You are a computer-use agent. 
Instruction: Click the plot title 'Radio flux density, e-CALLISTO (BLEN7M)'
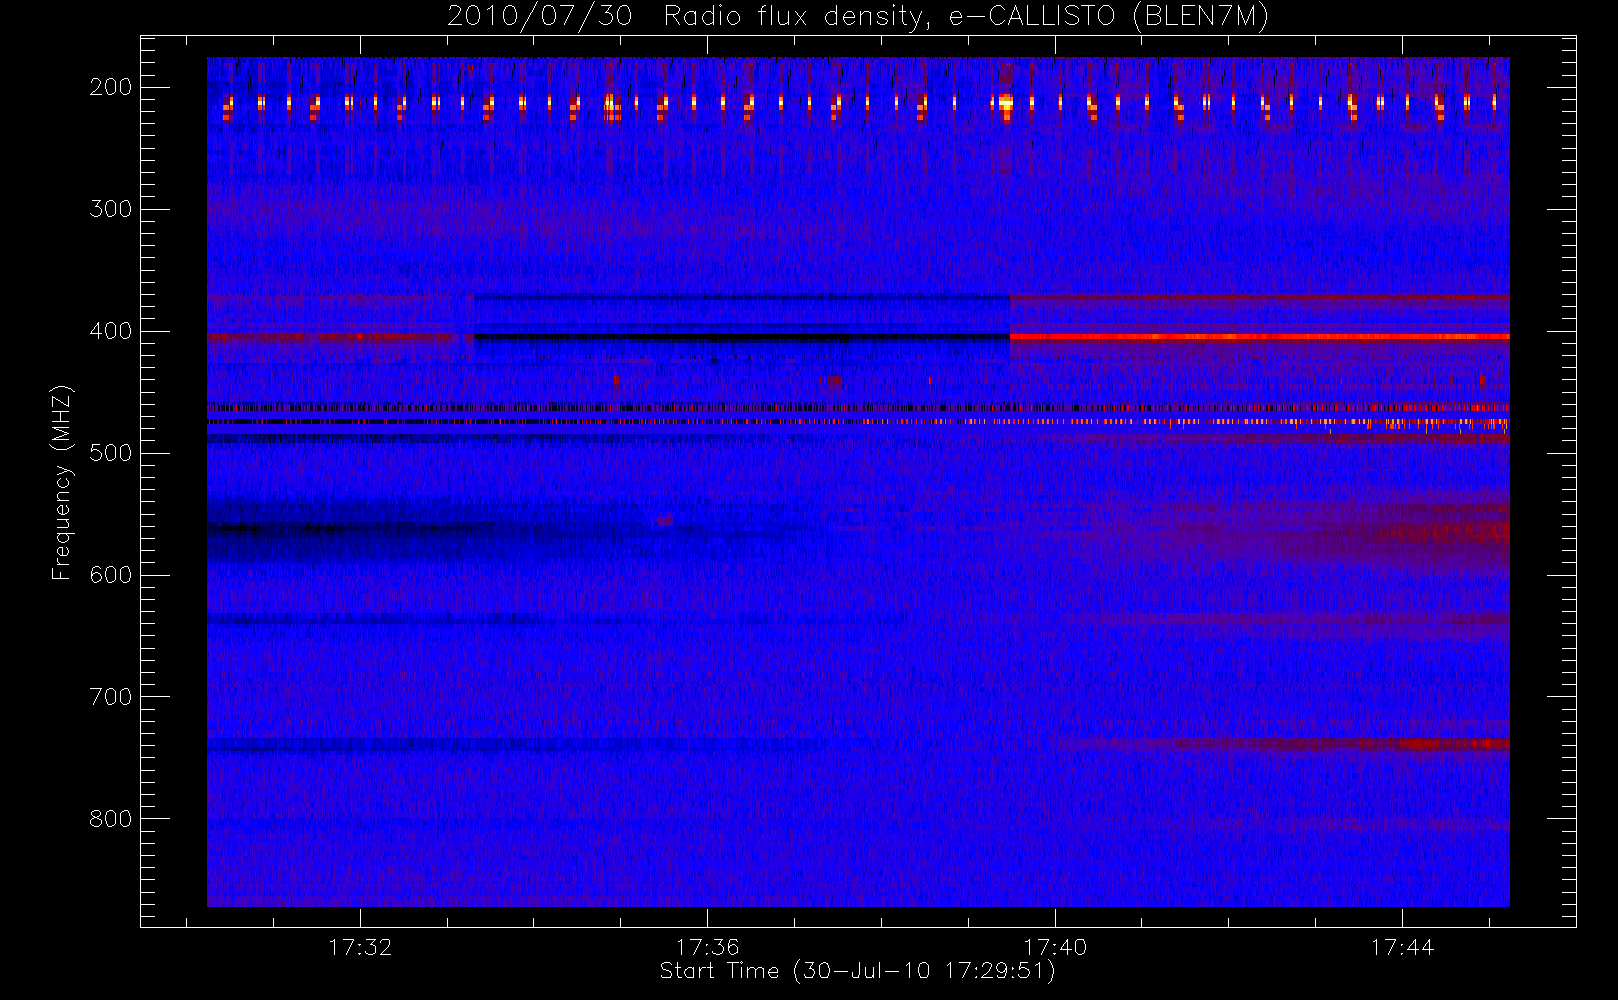965,17
